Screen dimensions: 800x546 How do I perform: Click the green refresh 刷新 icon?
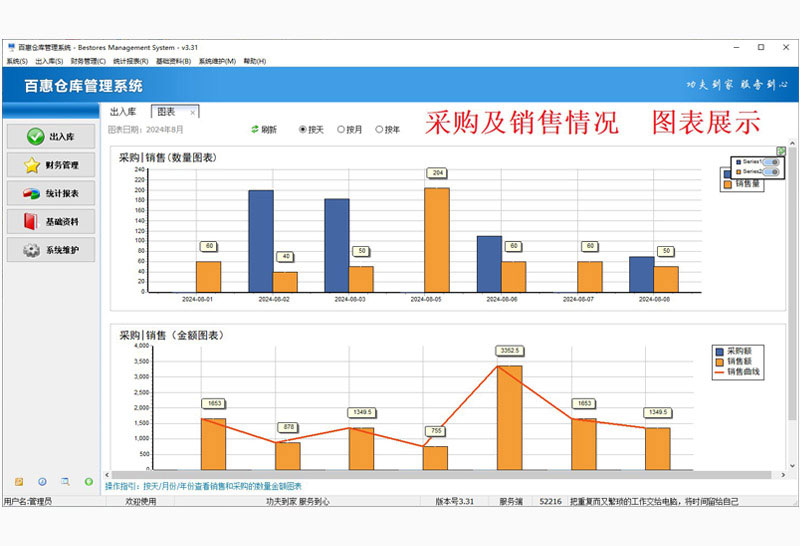point(255,130)
